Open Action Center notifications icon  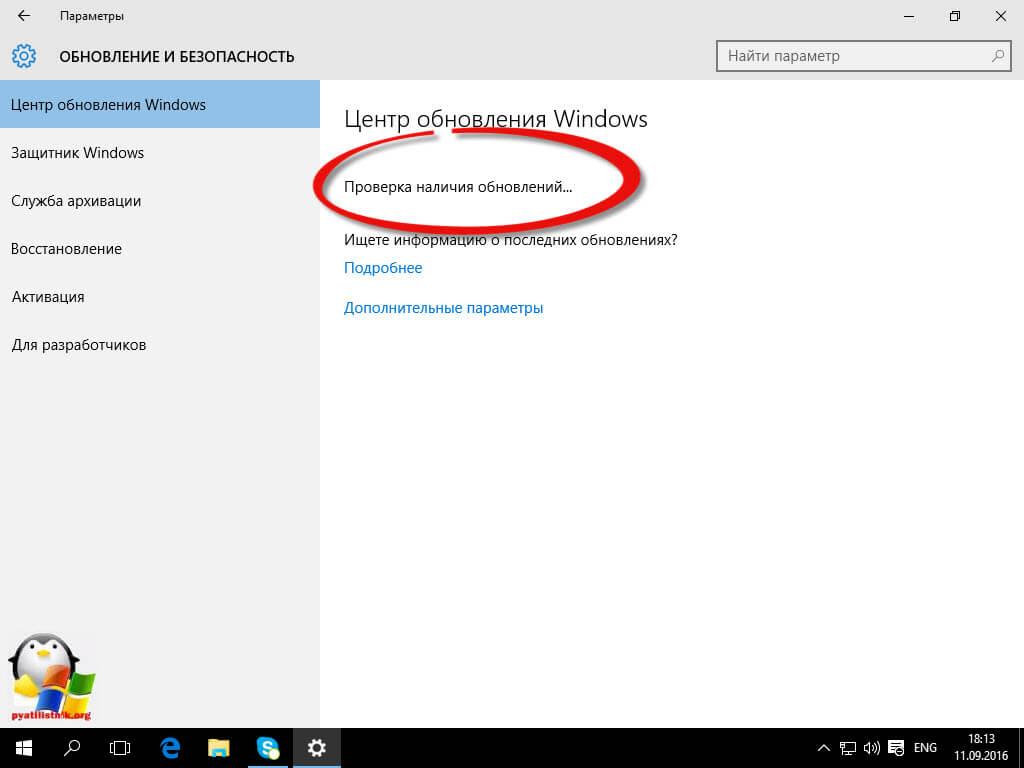click(x=896, y=748)
